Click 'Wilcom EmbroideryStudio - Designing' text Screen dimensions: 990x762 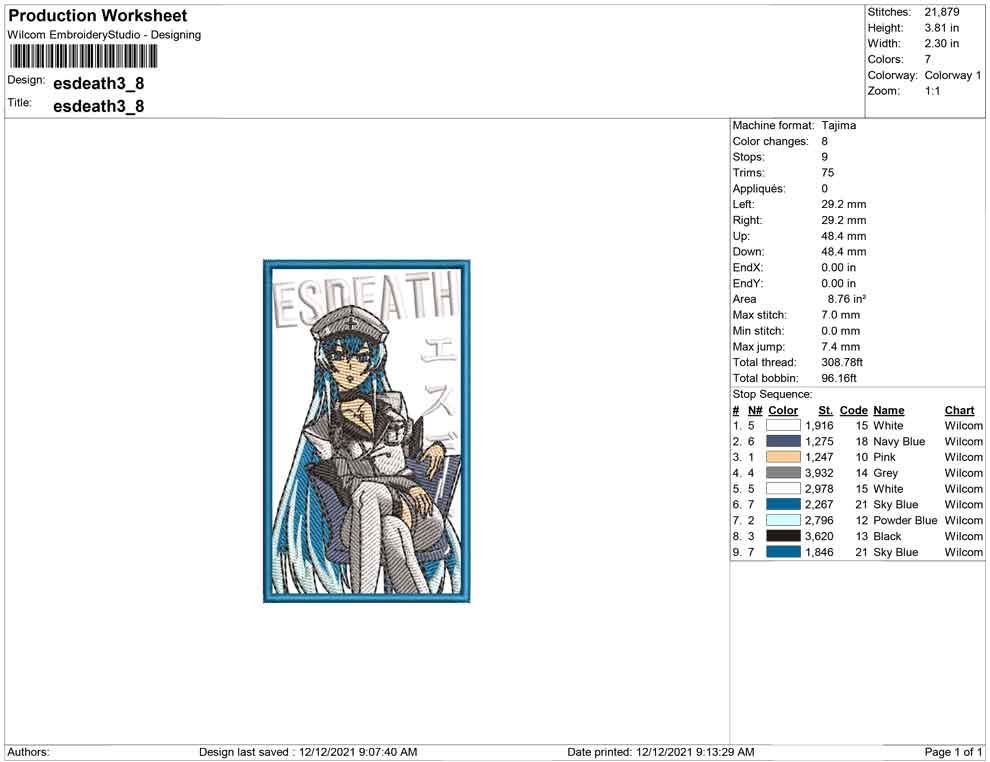(x=104, y=35)
